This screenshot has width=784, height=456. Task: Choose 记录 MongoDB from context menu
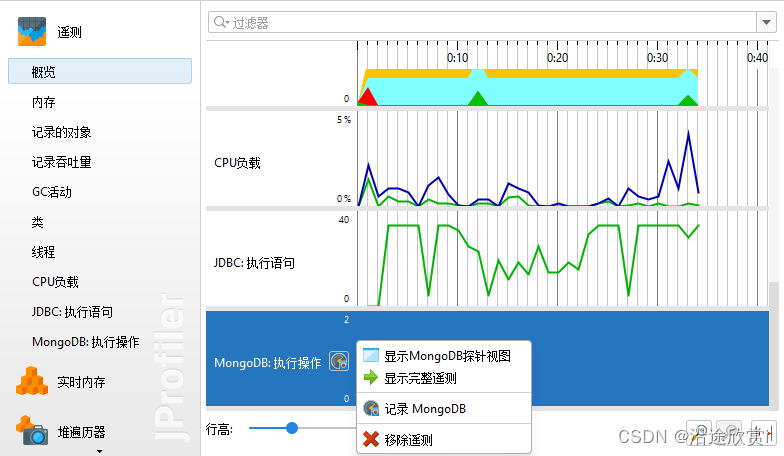click(444, 409)
